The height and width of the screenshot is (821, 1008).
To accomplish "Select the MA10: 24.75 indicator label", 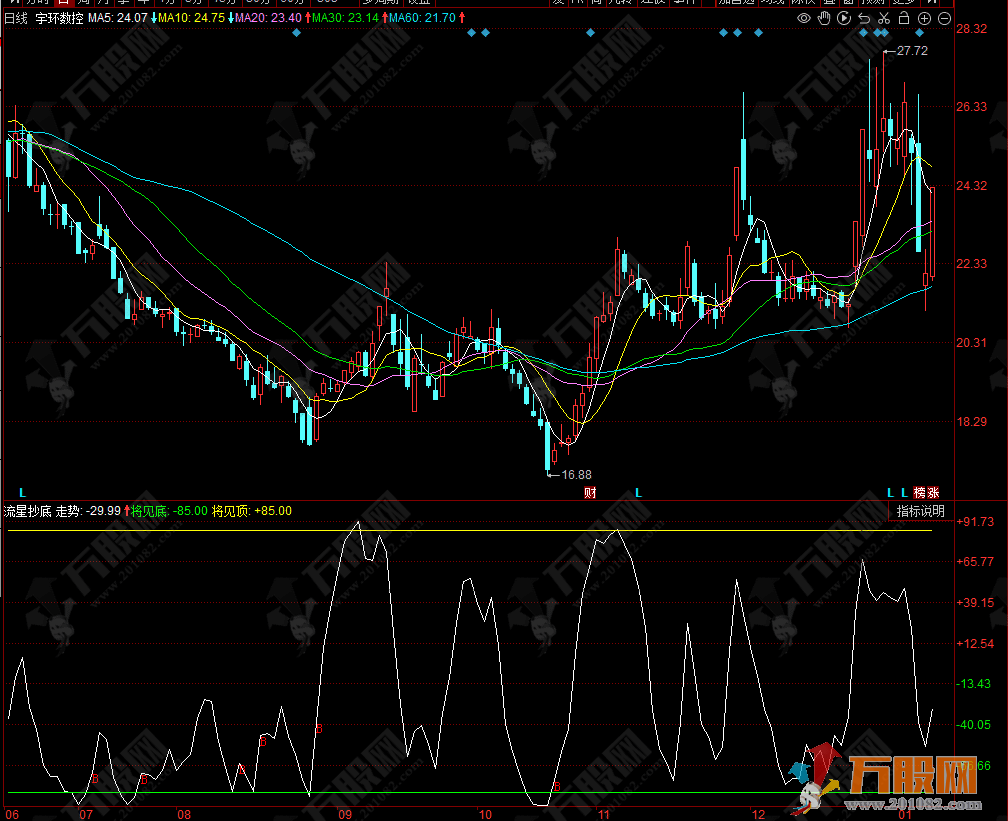I will point(192,18).
